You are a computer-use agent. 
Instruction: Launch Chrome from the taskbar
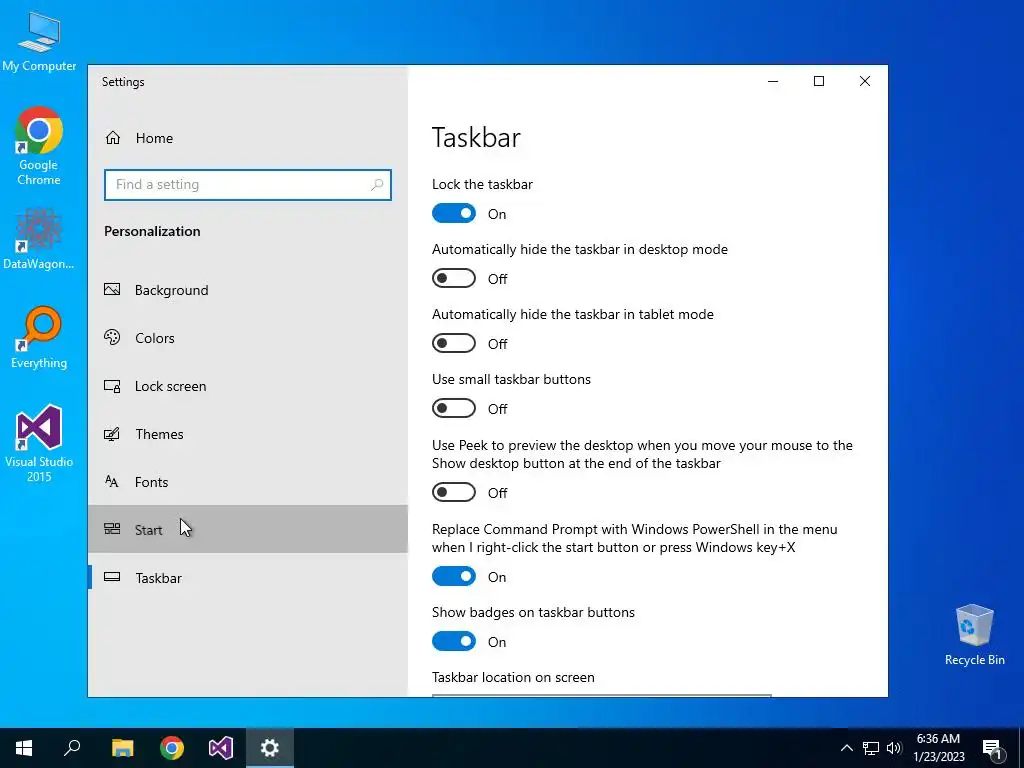coord(172,748)
